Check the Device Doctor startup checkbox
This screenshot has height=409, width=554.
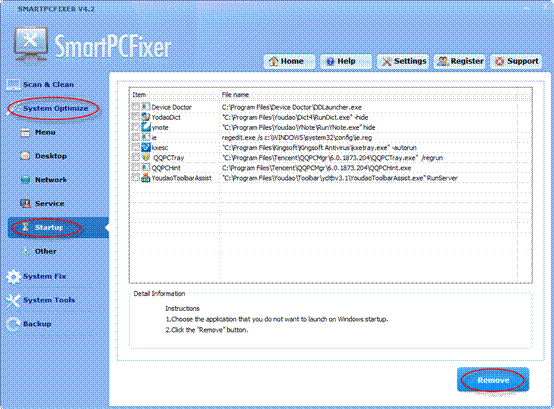click(x=136, y=107)
